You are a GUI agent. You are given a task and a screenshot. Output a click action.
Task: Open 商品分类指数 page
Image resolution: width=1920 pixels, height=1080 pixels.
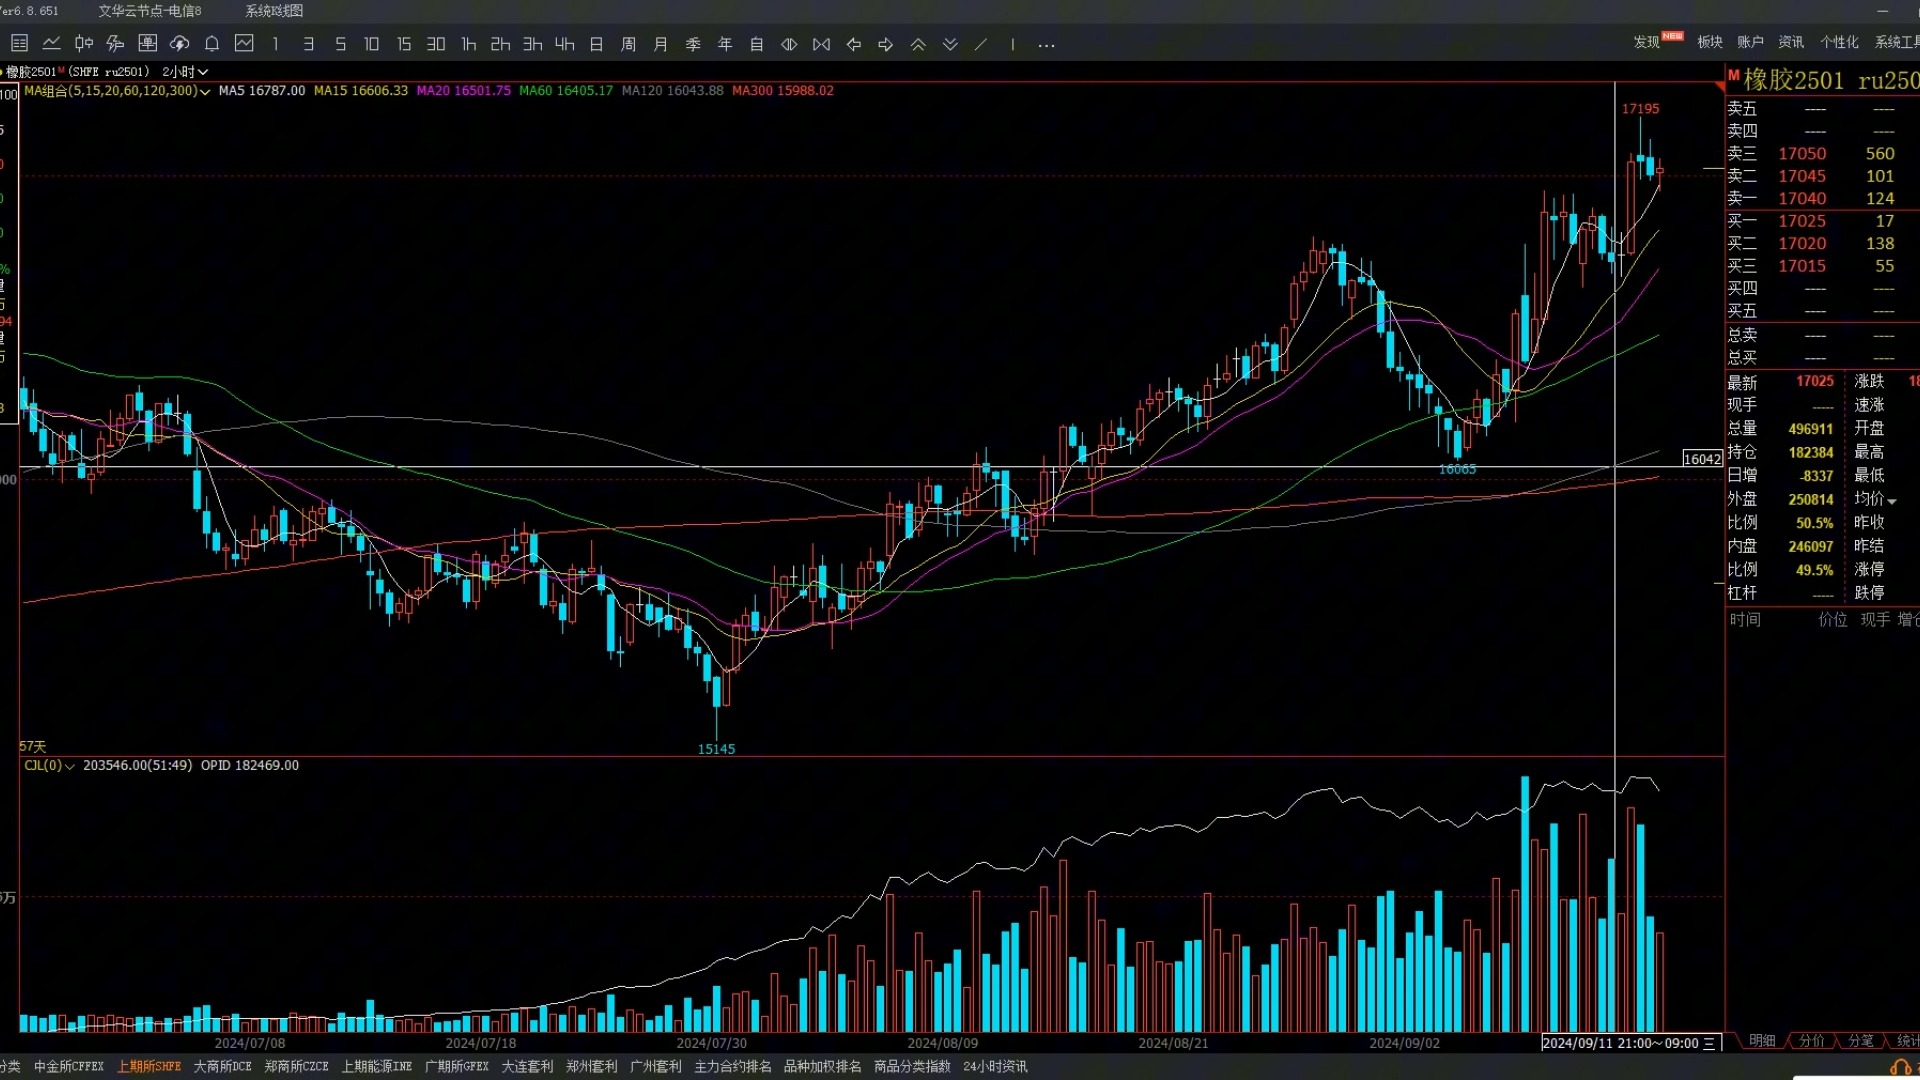(x=912, y=1067)
